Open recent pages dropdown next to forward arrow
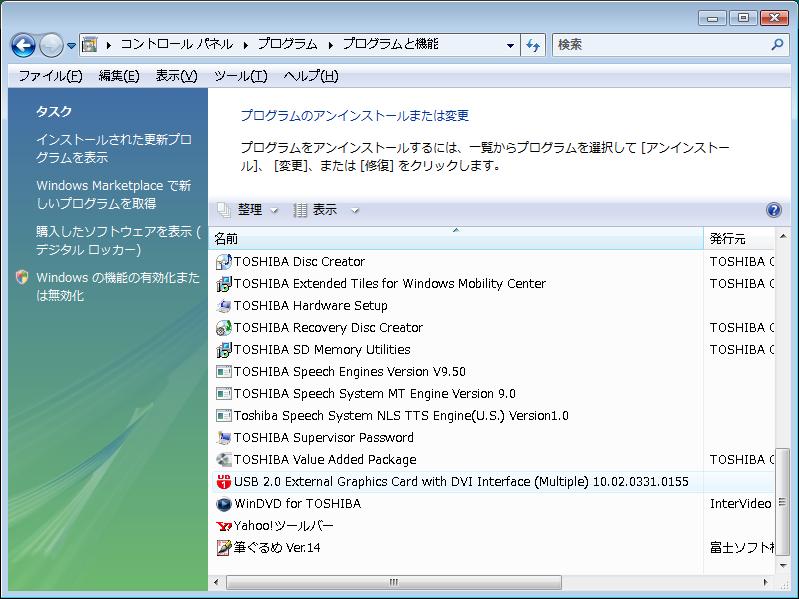 click(71, 46)
